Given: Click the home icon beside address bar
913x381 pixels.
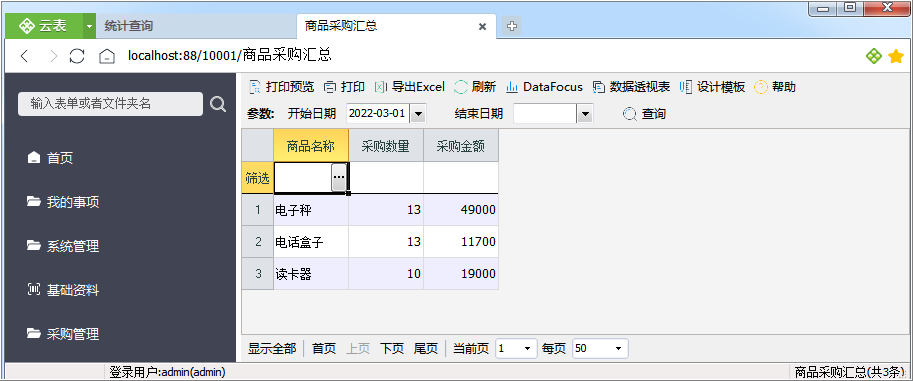Looking at the screenshot, I should point(107,56).
